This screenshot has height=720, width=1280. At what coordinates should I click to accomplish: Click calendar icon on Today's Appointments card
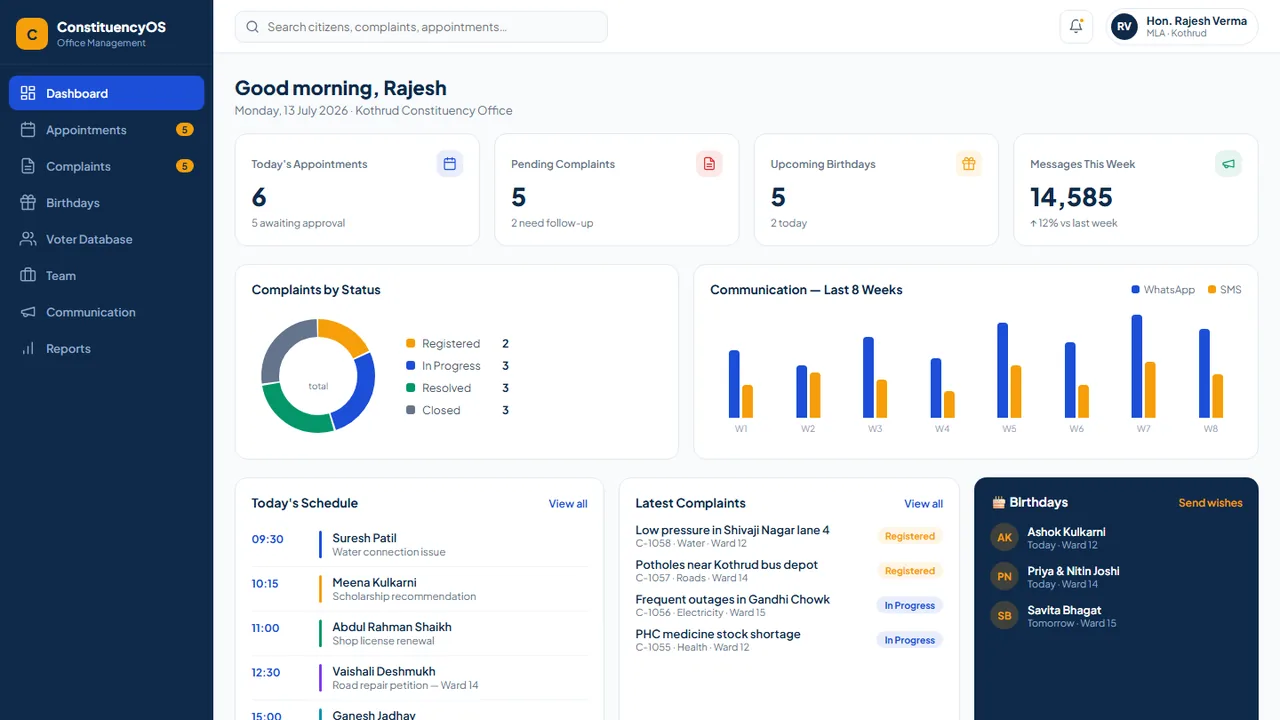click(x=450, y=164)
